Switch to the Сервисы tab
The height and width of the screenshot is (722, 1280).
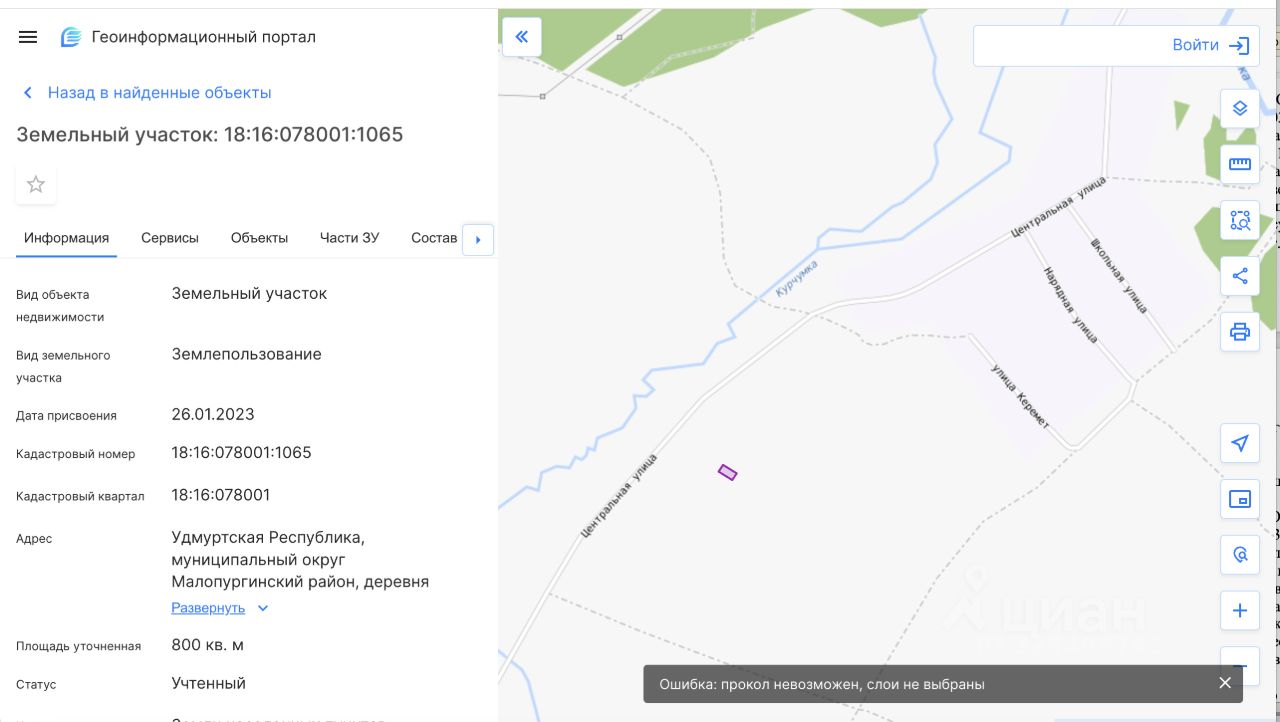[x=170, y=238]
